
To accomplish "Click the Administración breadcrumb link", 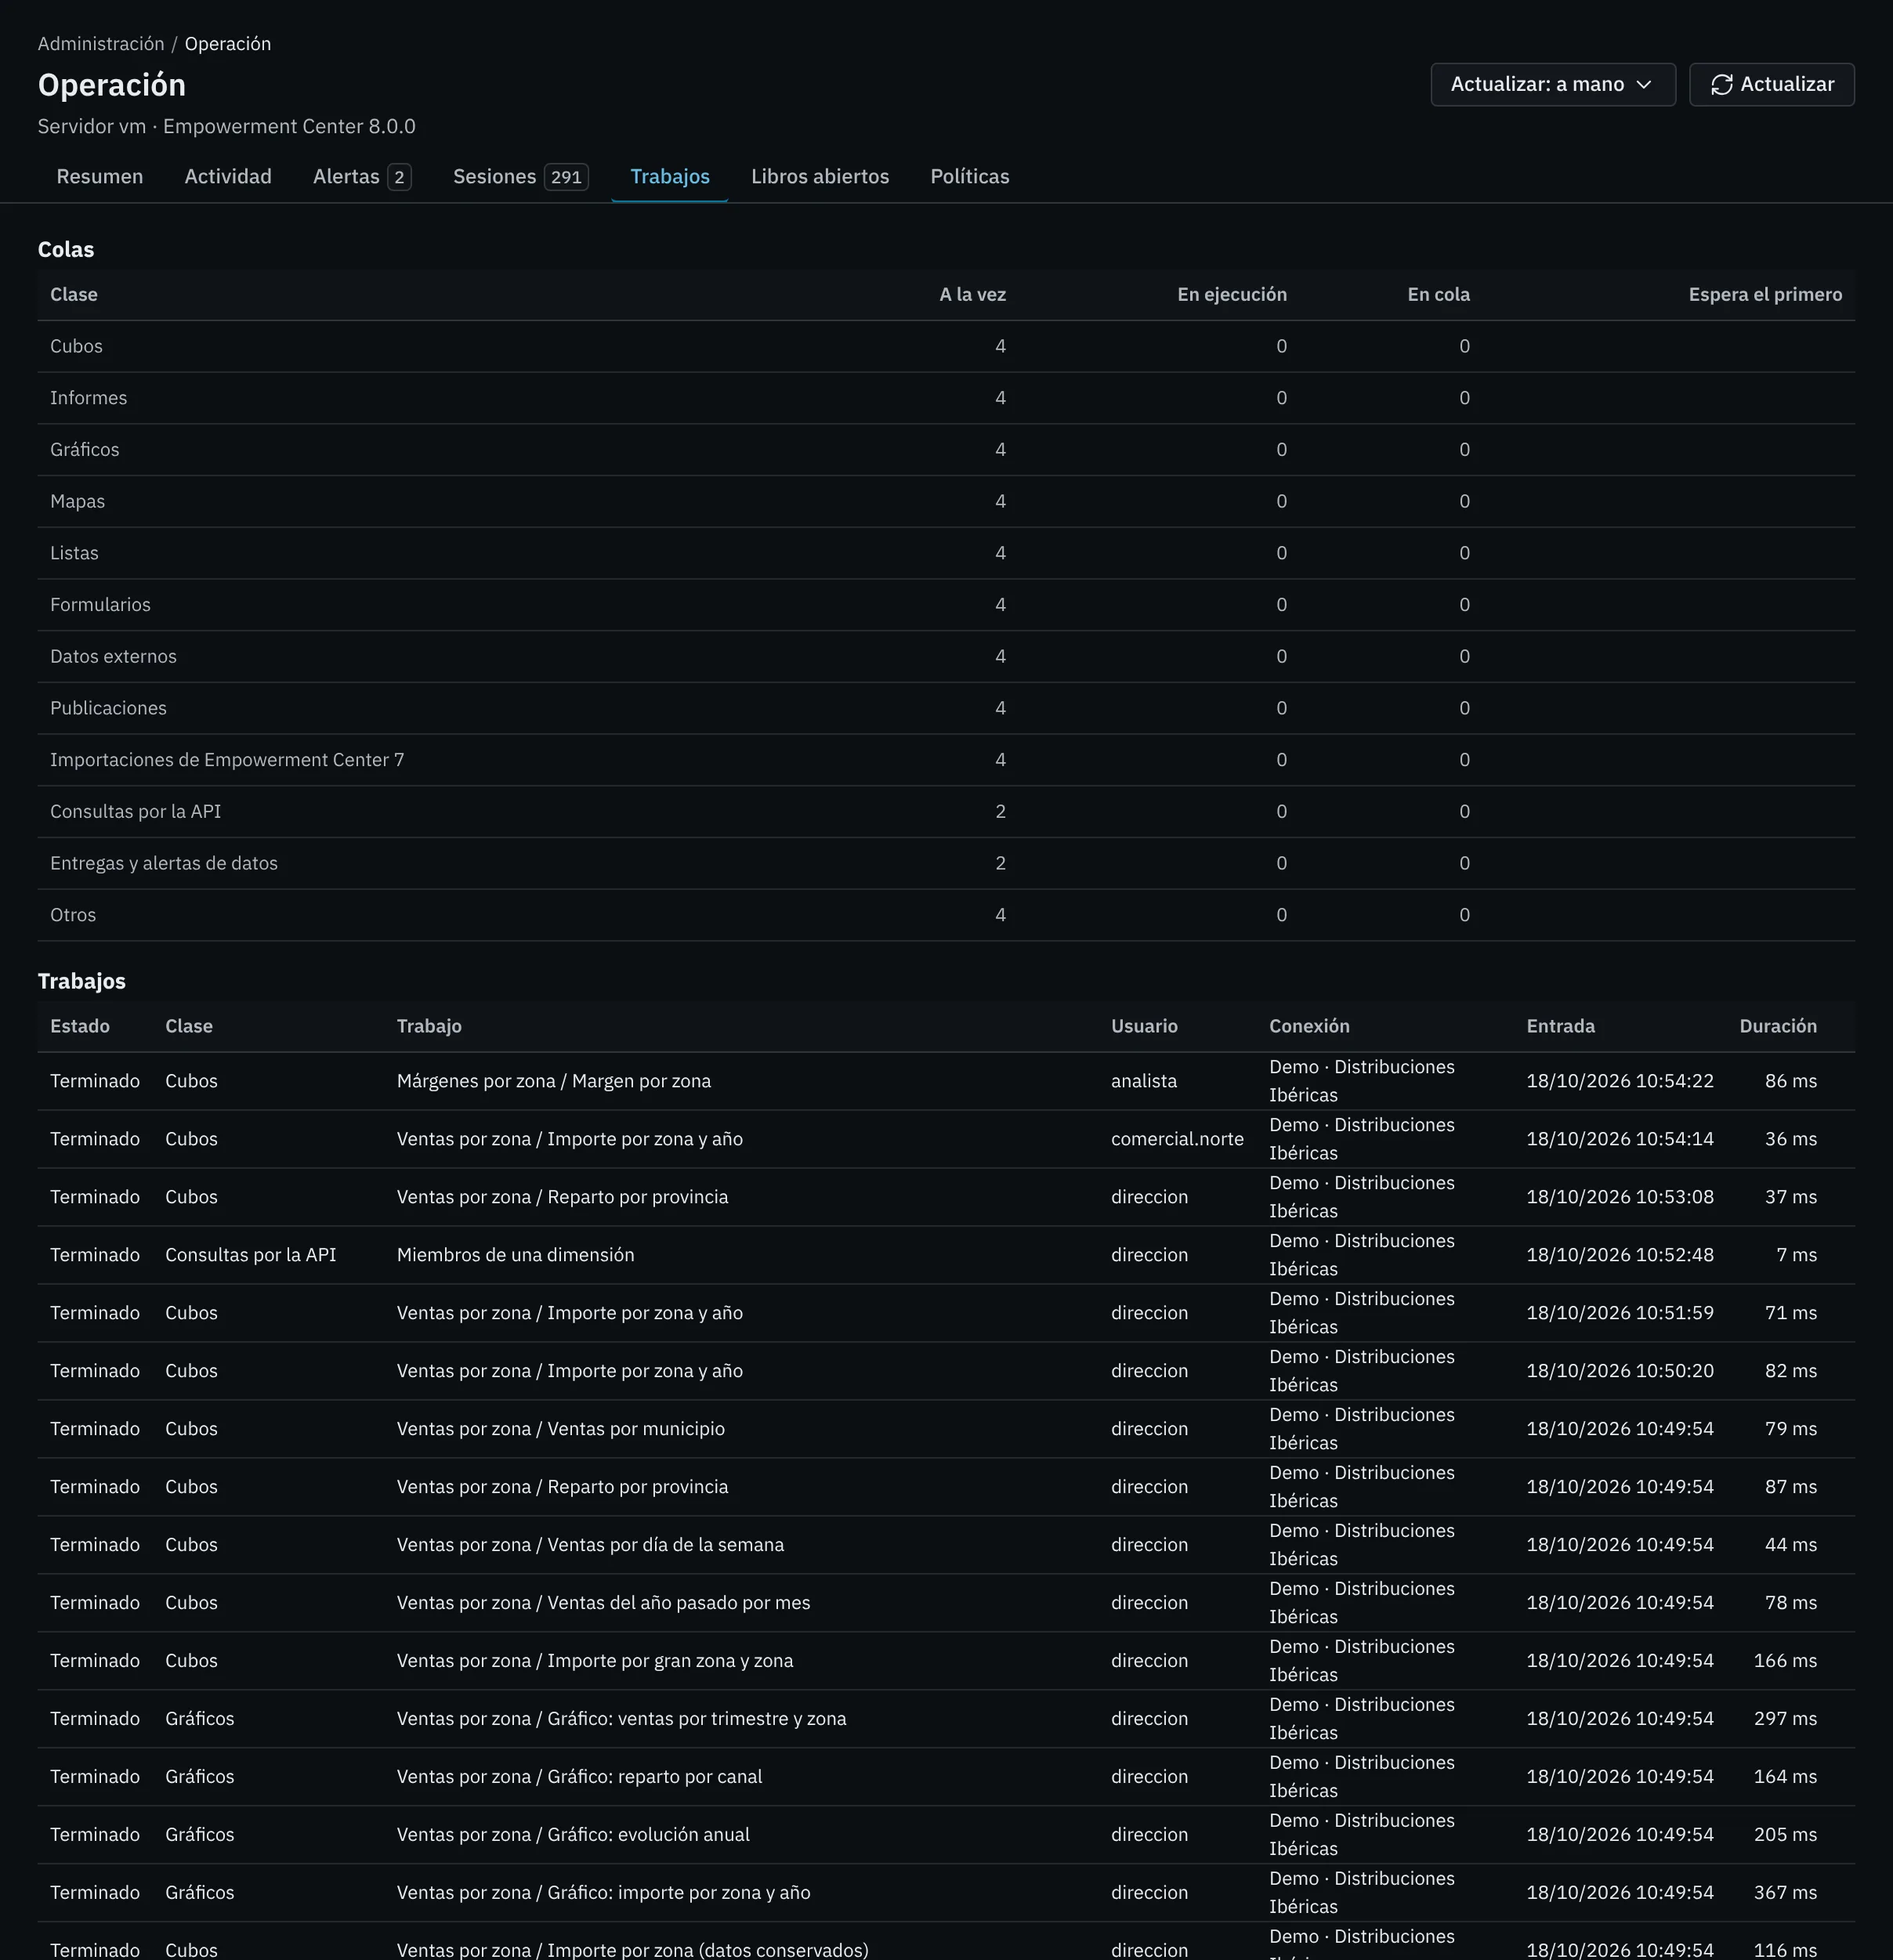I will [x=101, y=44].
